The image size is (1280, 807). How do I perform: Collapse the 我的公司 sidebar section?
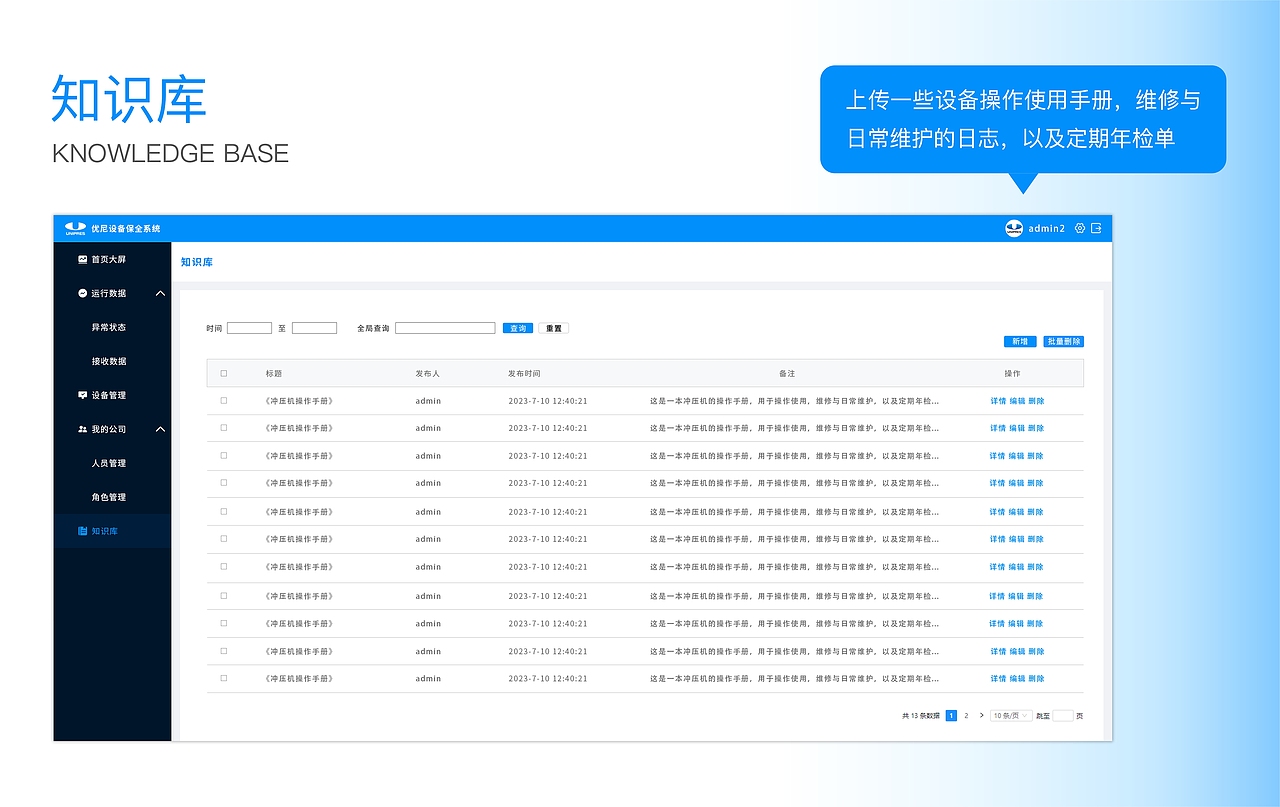(159, 429)
